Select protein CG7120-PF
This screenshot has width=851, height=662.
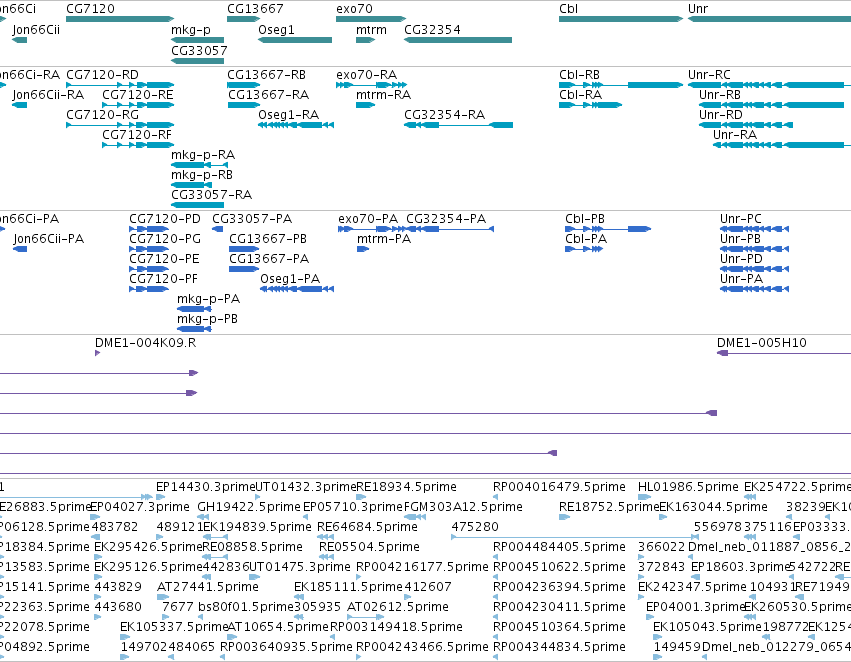[149, 289]
